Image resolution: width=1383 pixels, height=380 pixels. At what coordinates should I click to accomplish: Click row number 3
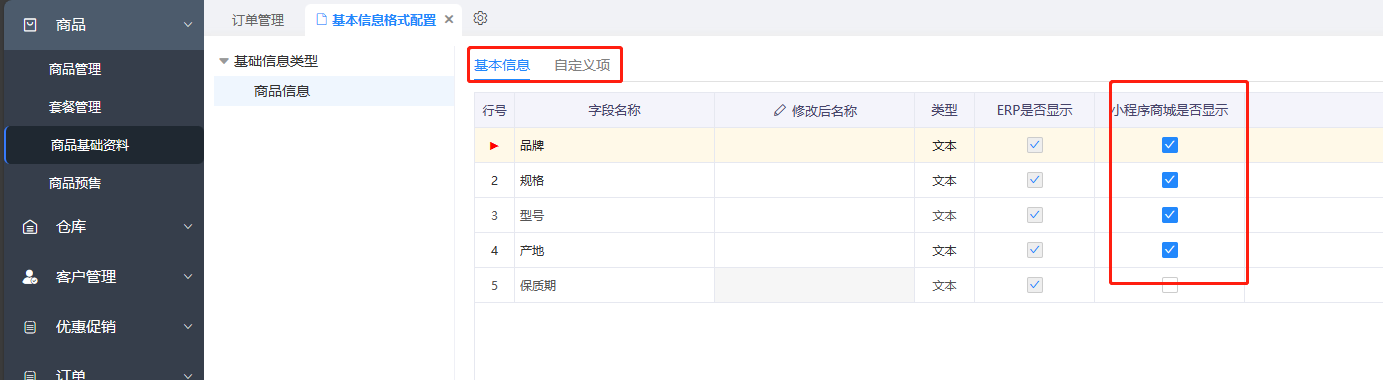tap(494, 215)
